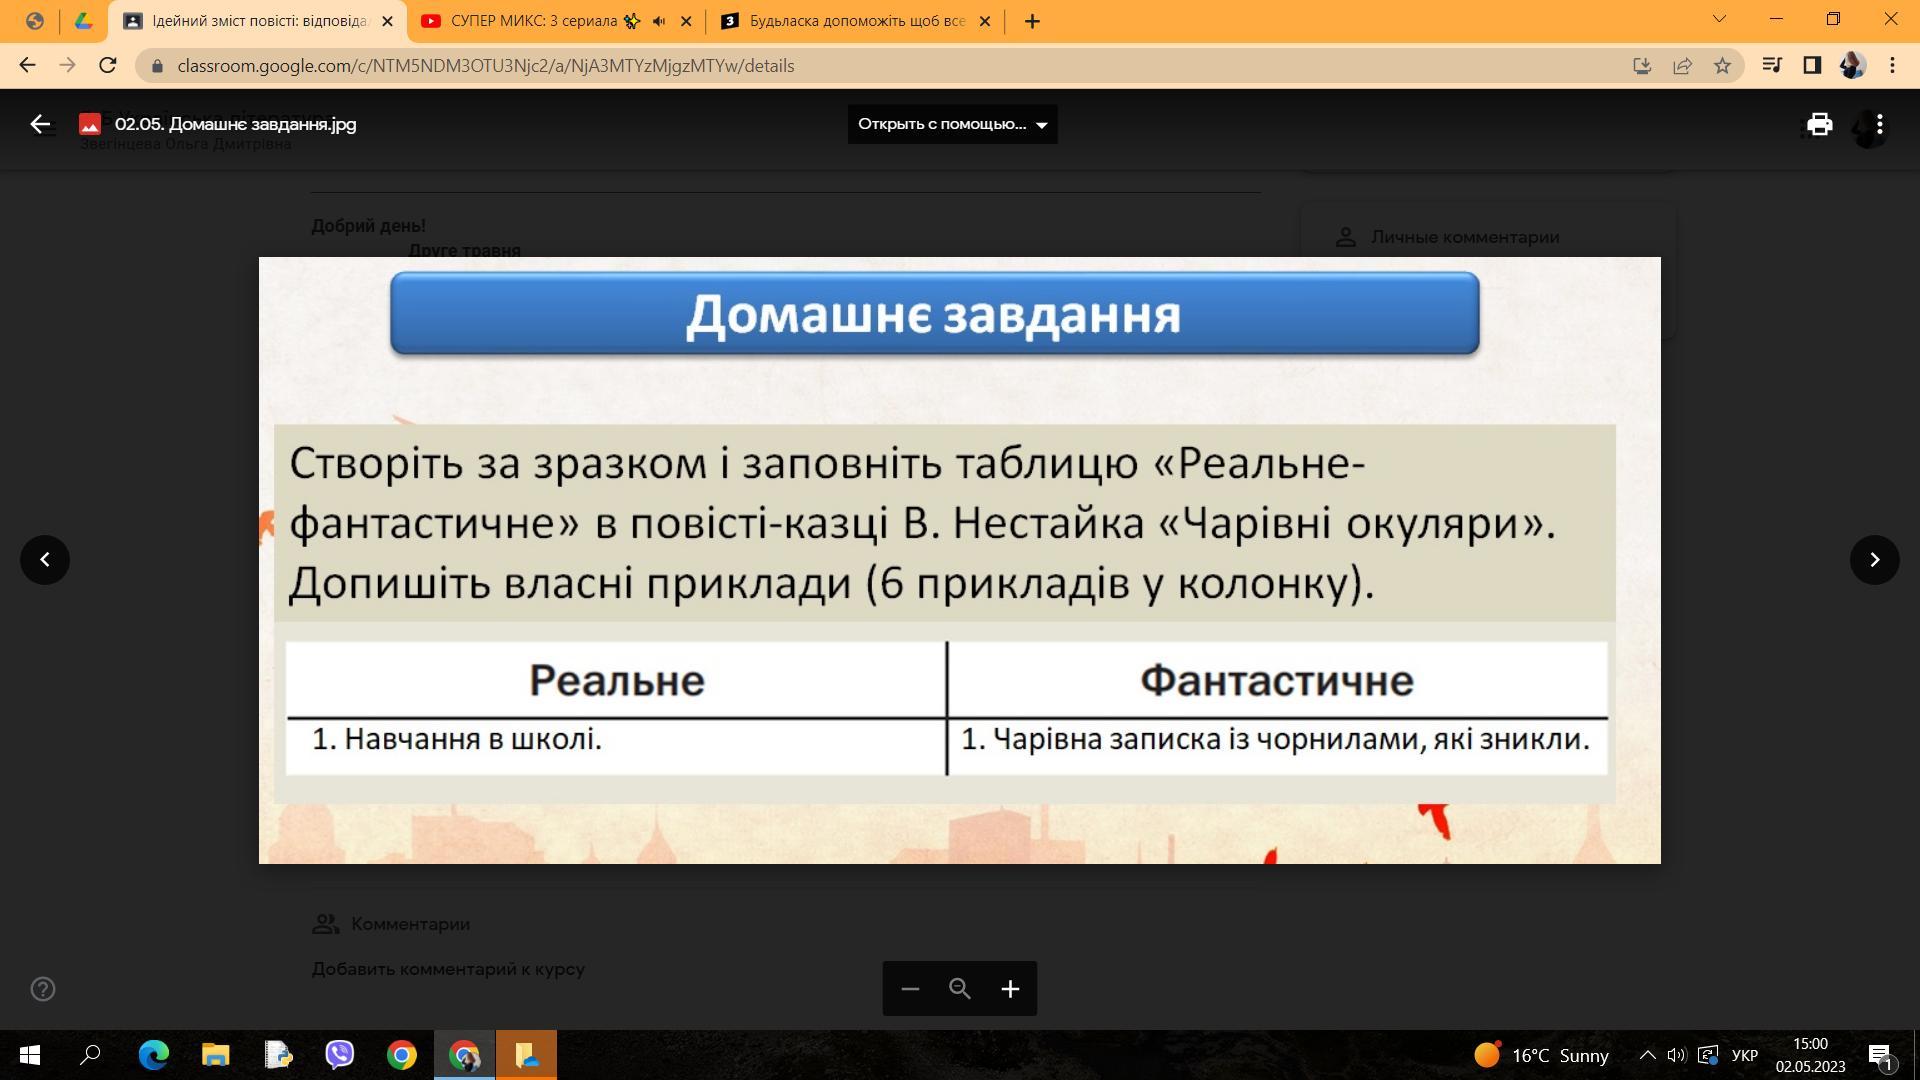Viewport: 1920px width, 1080px height.
Task: Mute audio on the YouTube tab
Action: 659,21
